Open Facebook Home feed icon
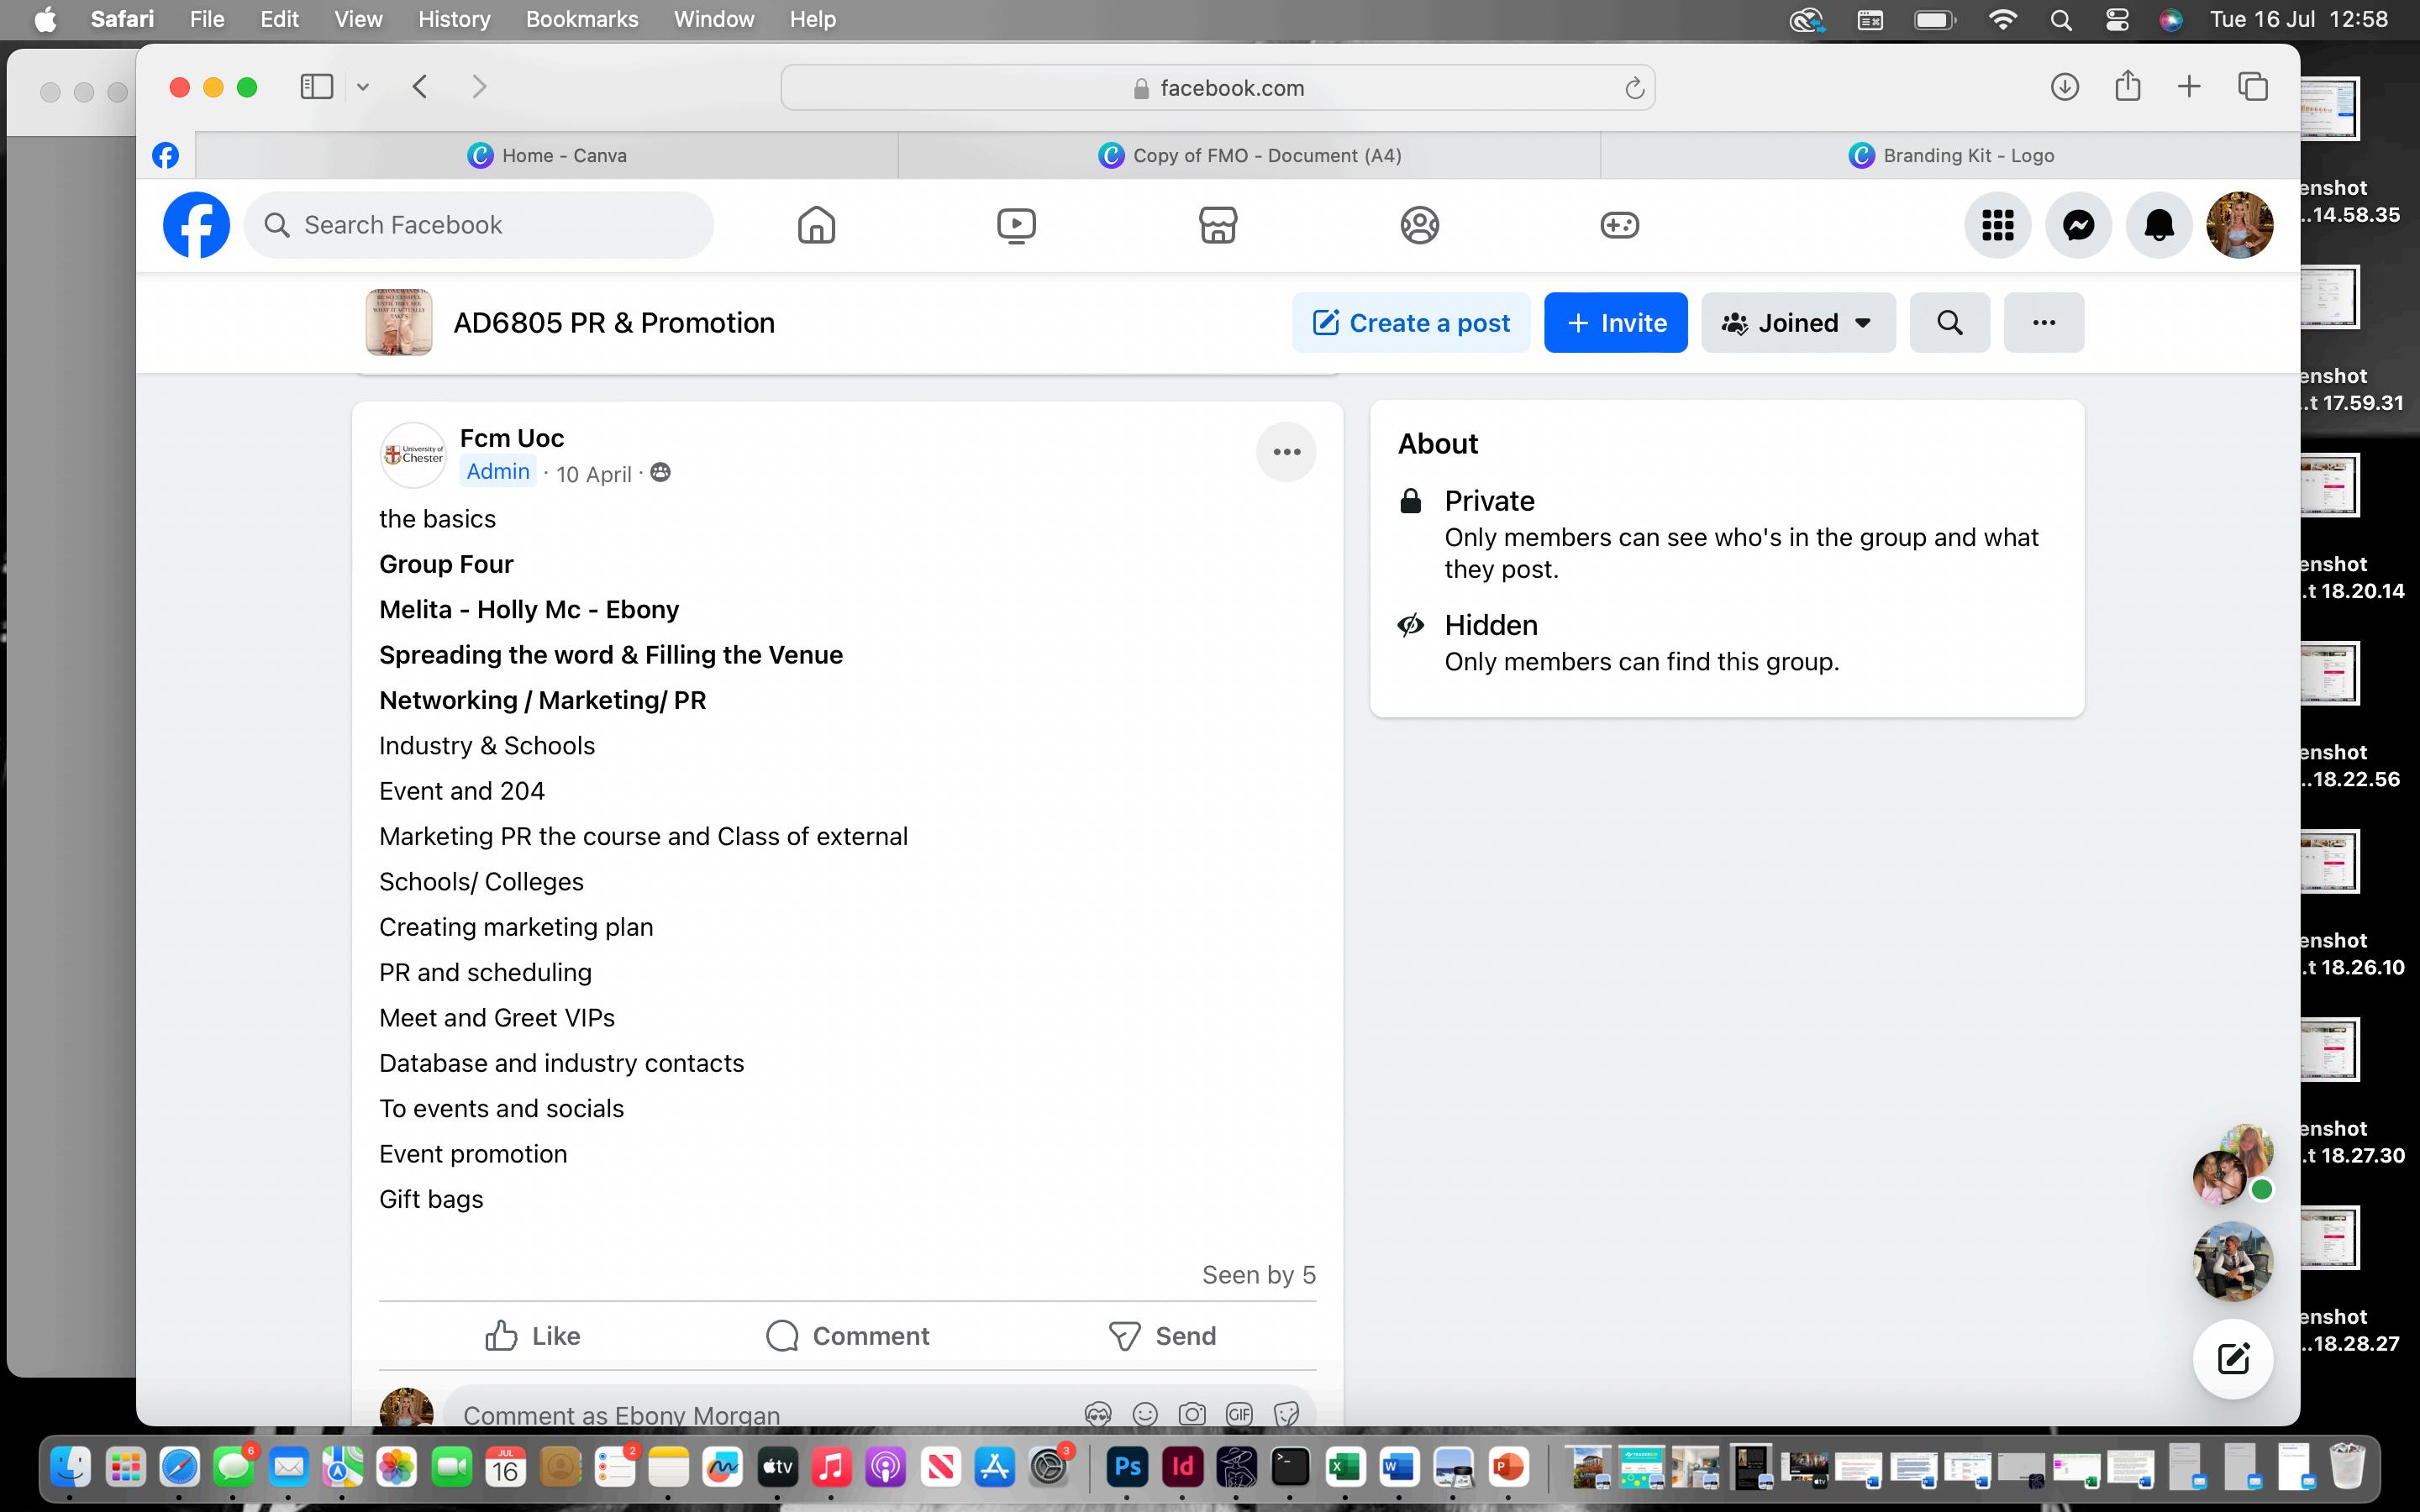 (x=816, y=225)
